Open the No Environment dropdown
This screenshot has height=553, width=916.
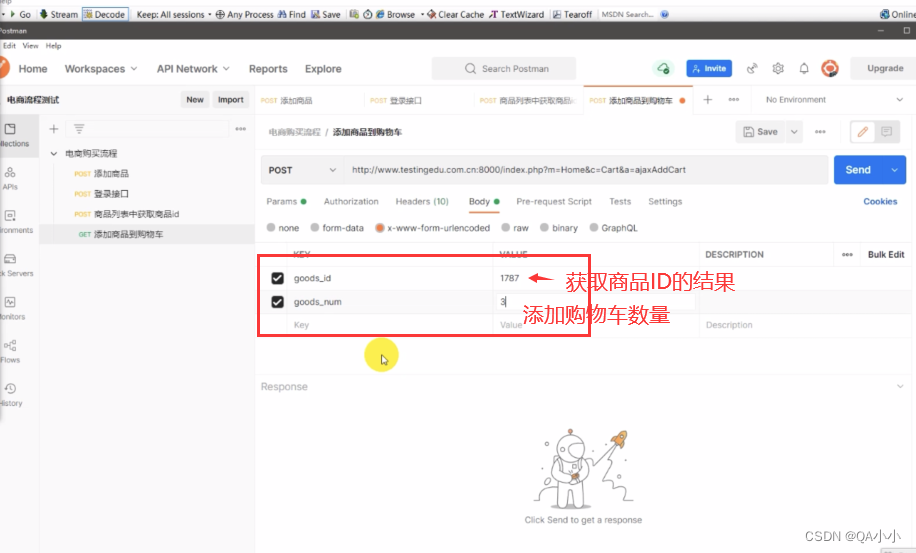pos(834,100)
